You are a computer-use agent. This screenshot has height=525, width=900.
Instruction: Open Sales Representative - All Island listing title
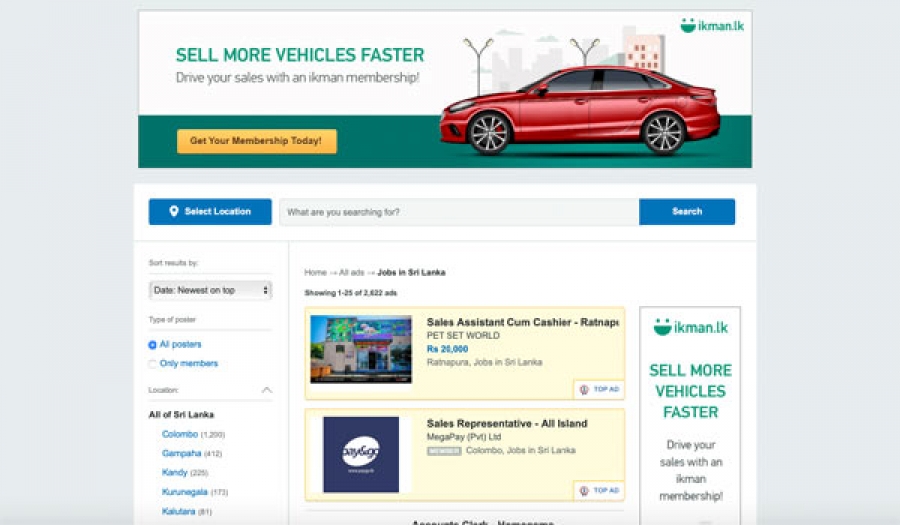click(507, 423)
